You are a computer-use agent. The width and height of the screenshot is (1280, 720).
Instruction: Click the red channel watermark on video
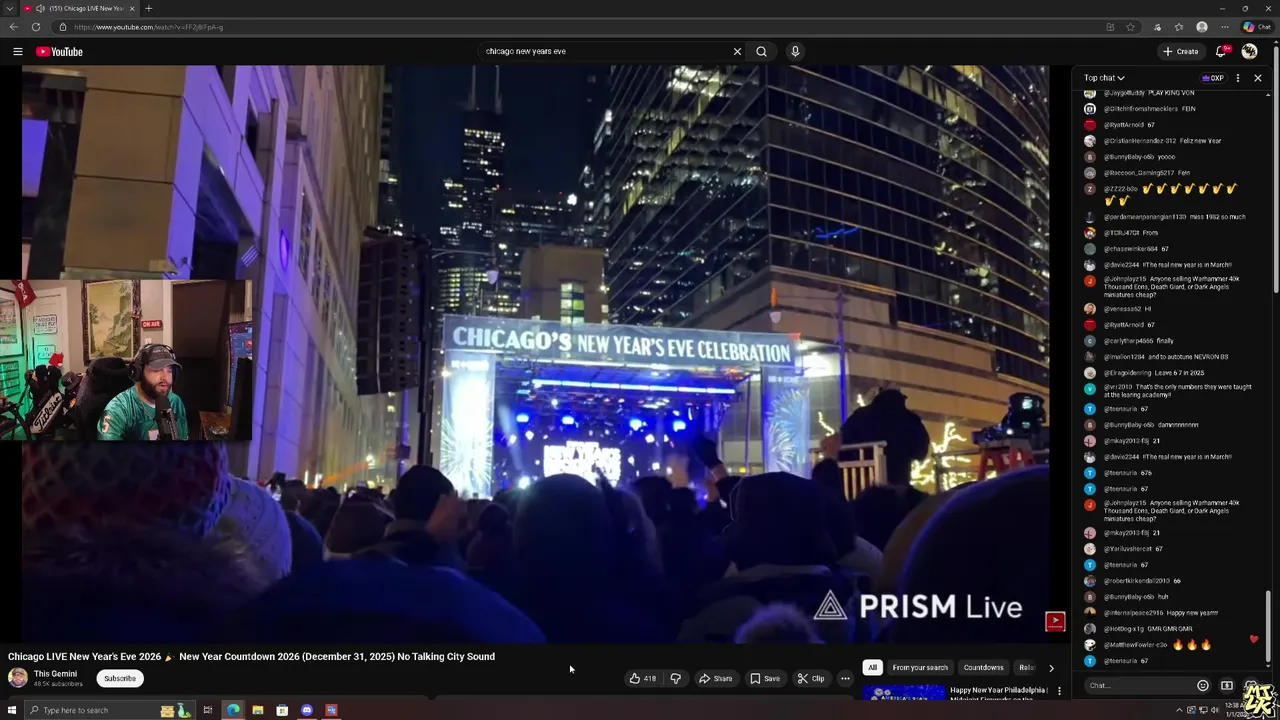point(1055,621)
